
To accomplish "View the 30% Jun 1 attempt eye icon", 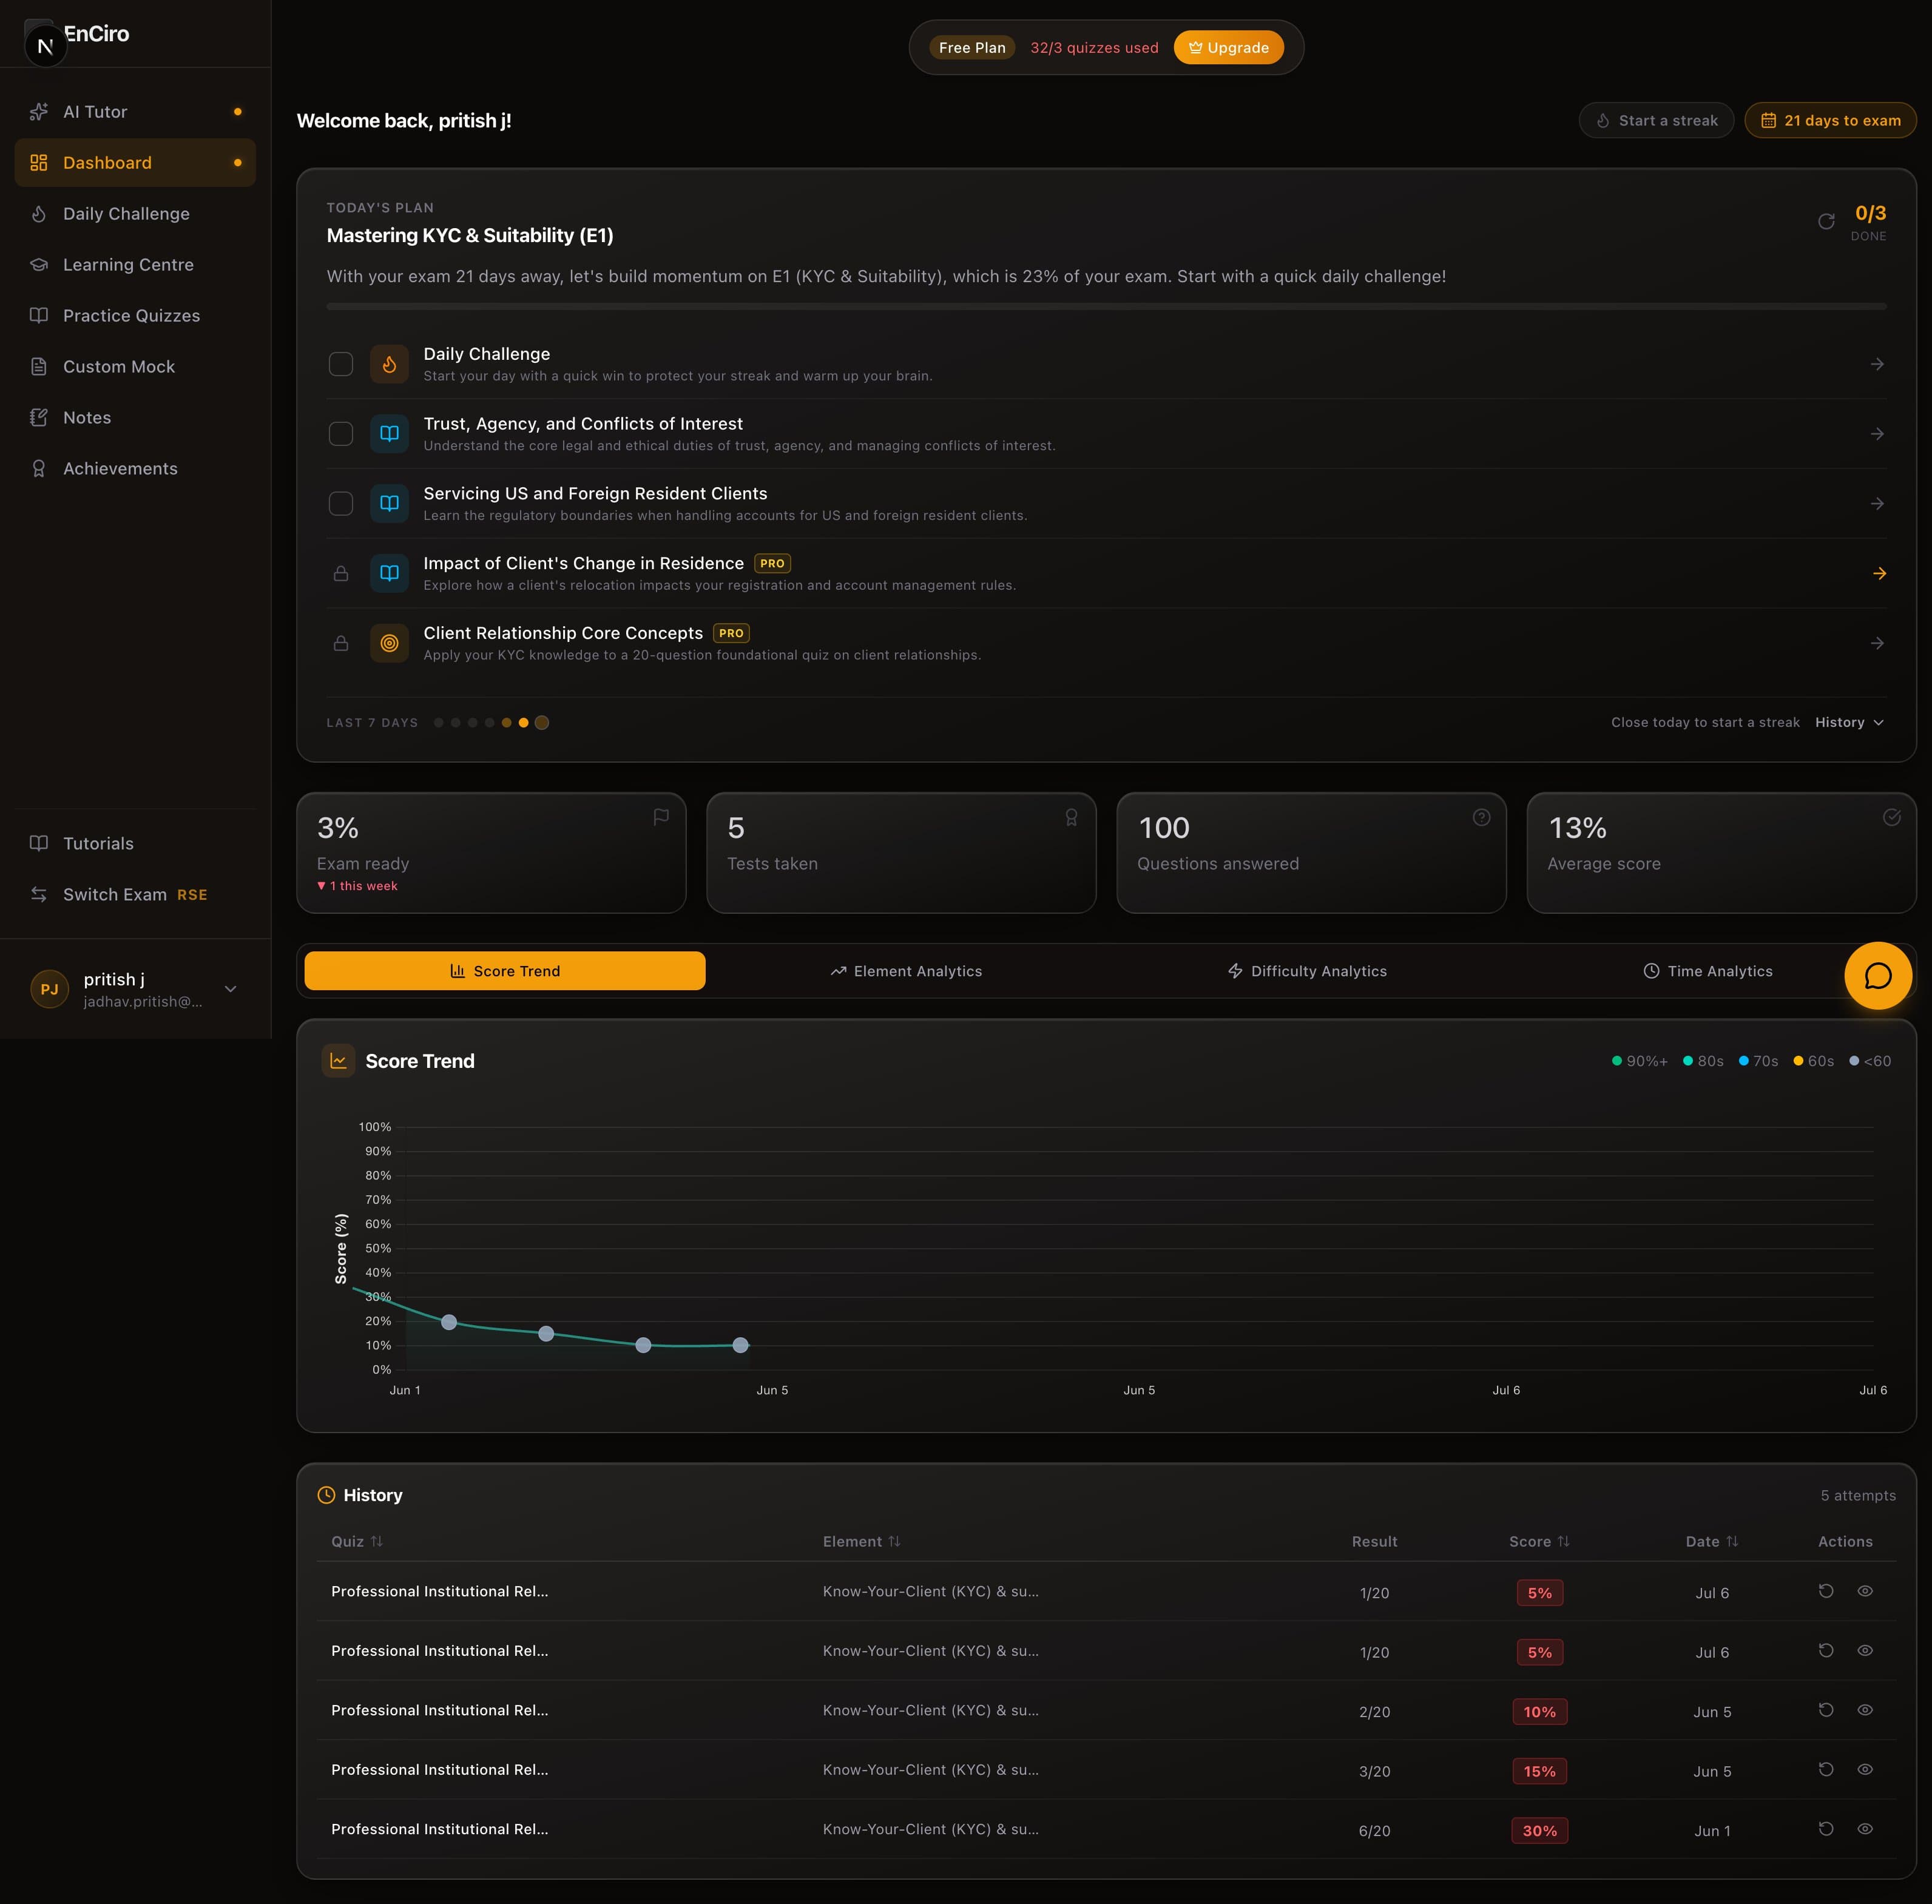I will coord(1865,1829).
